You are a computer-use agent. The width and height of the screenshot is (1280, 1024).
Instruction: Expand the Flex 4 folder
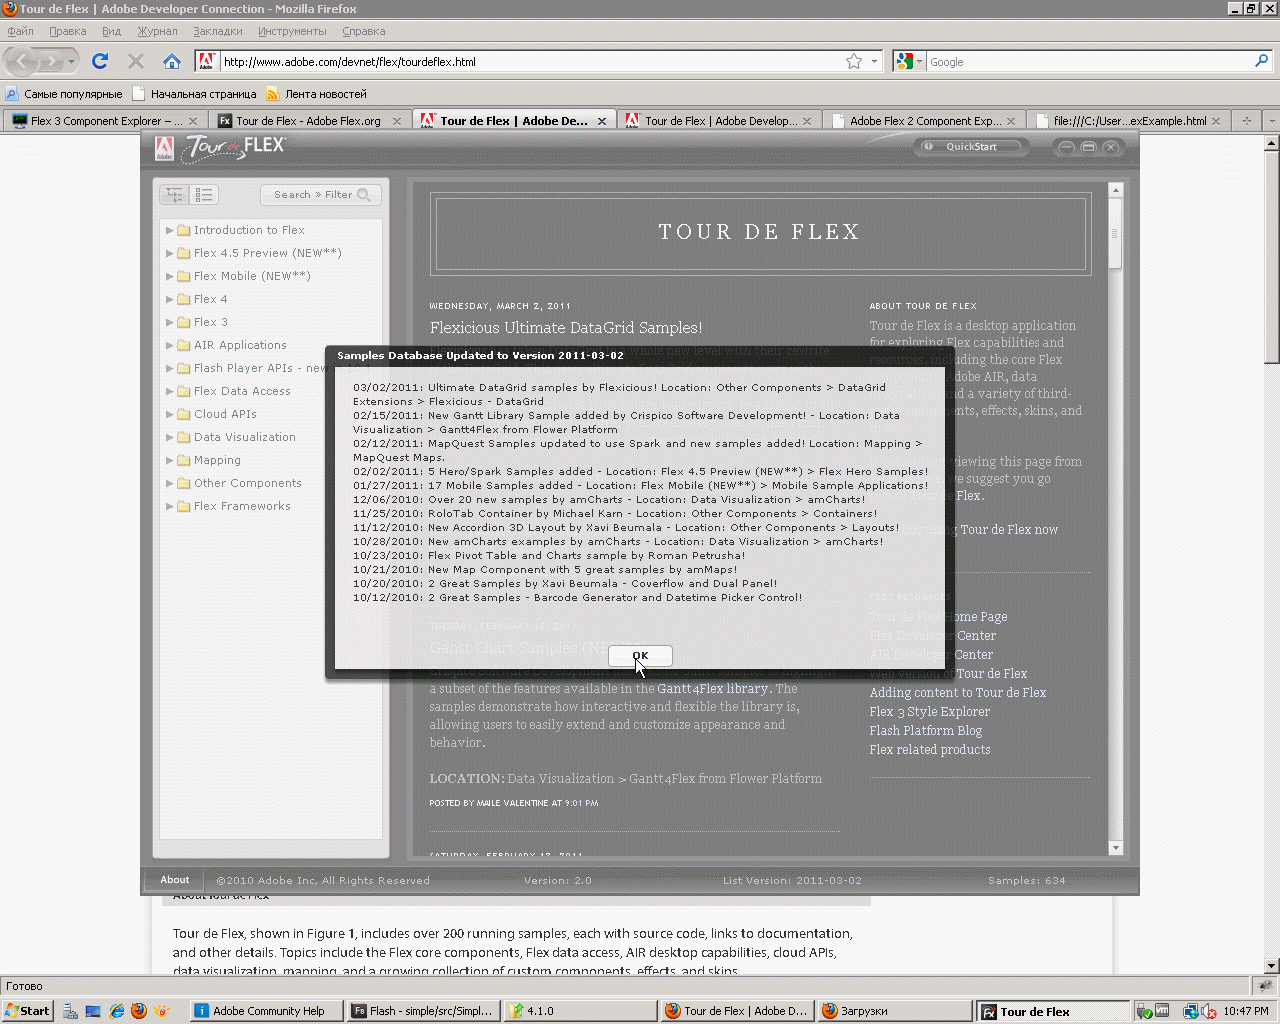pos(170,299)
